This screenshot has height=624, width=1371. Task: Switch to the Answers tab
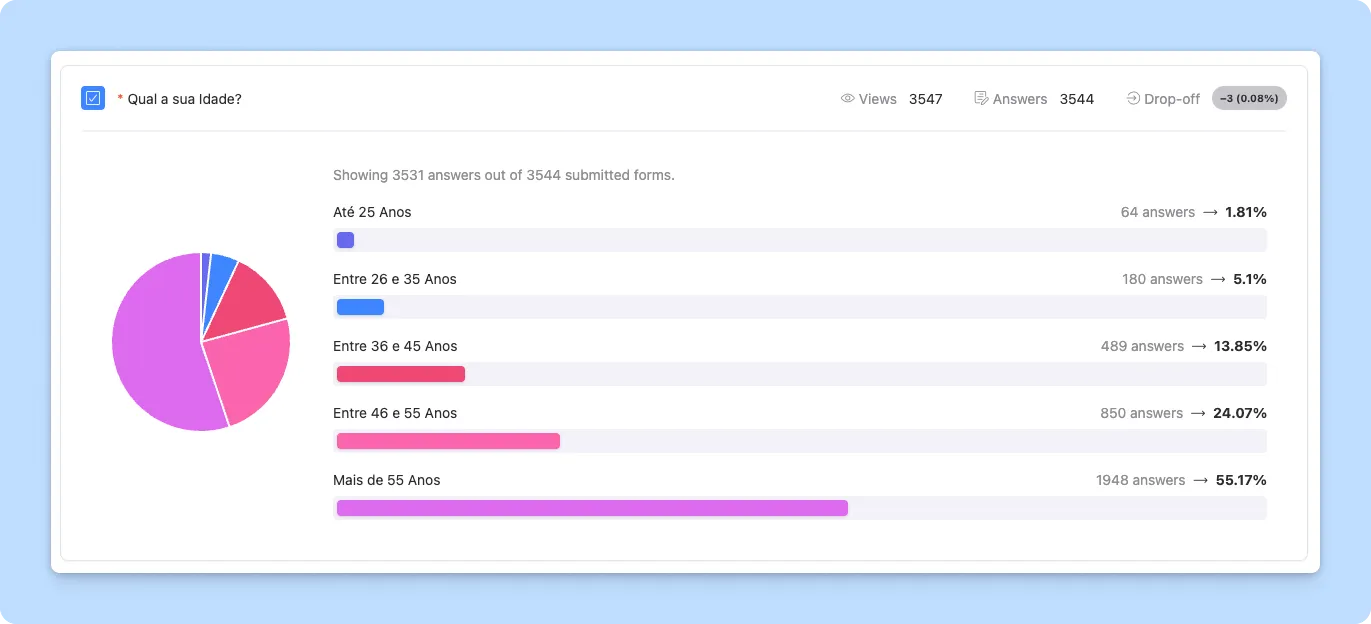(x=1019, y=98)
